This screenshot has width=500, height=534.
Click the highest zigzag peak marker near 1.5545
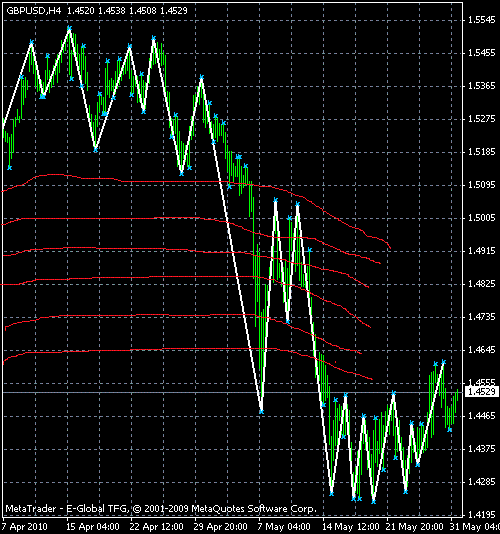click(x=69, y=28)
